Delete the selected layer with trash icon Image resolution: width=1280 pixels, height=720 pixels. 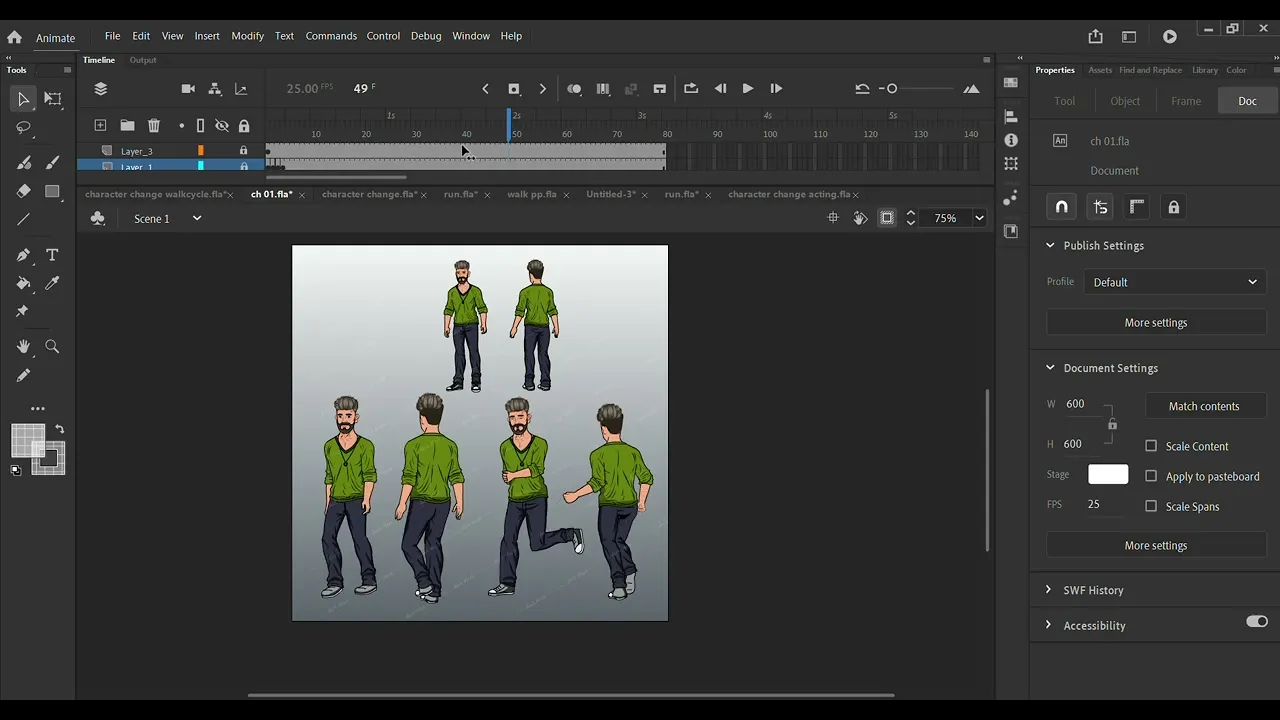154,126
